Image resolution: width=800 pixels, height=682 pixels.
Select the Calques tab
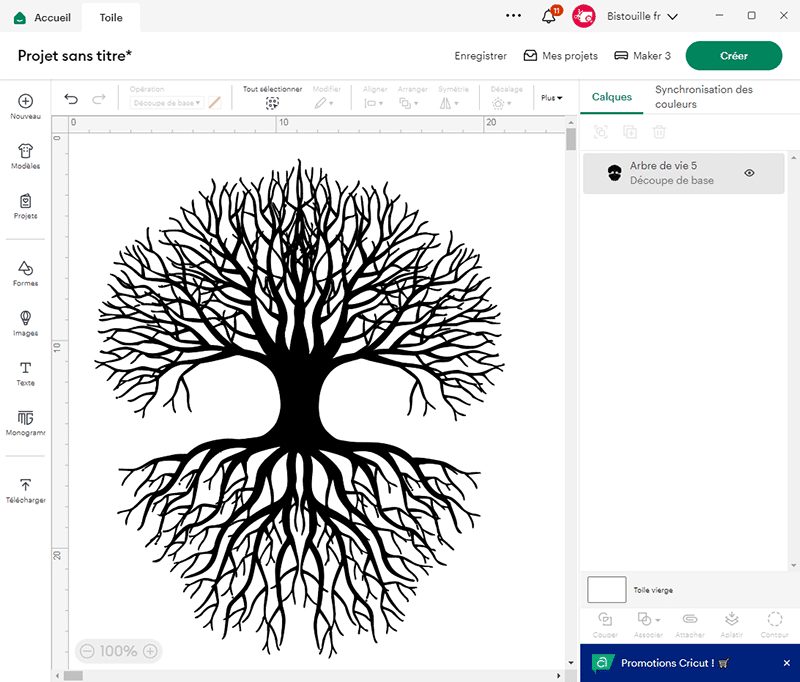[612, 97]
